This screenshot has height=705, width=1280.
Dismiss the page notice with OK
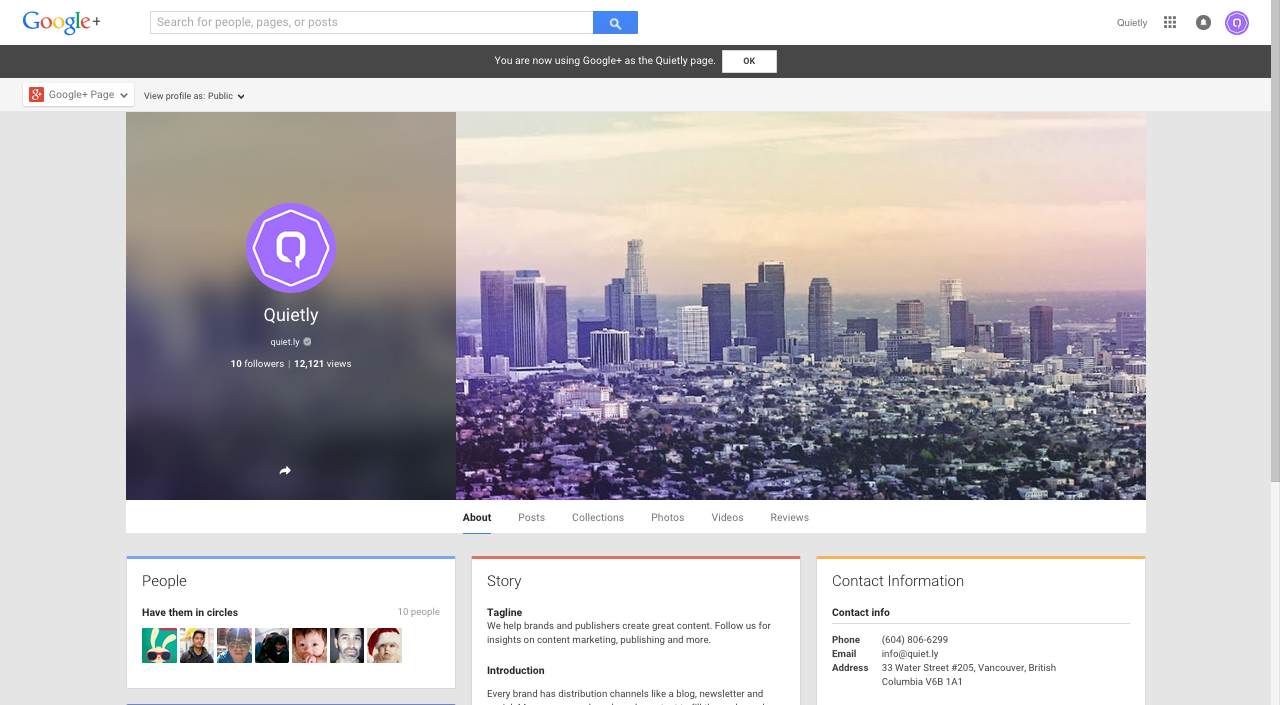point(749,61)
